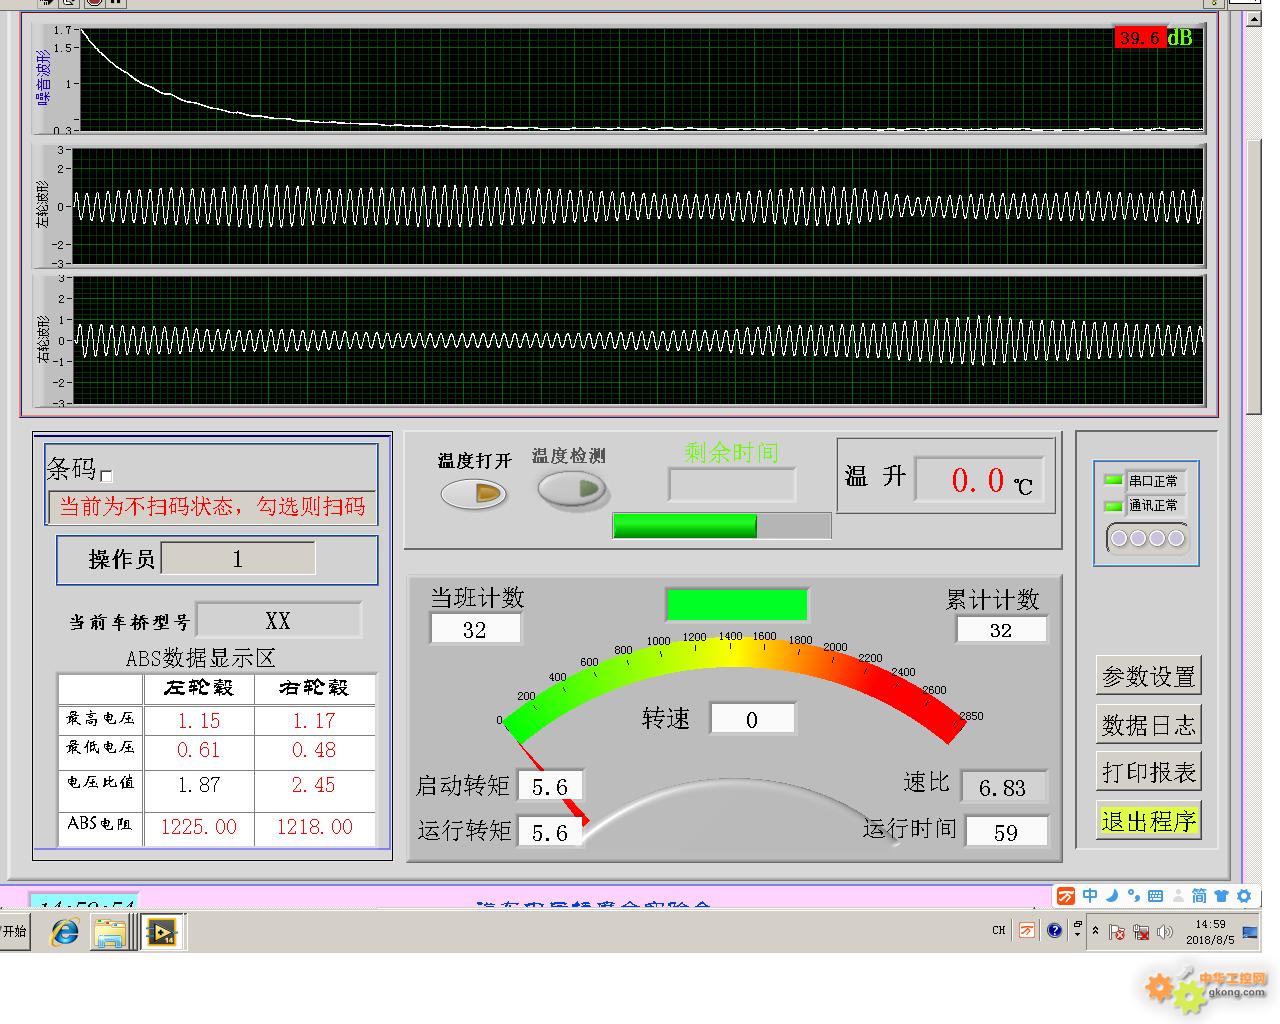Click the 右轮波形 right wheel waveform chart
This screenshot has height=1024, width=1280.
[637, 340]
